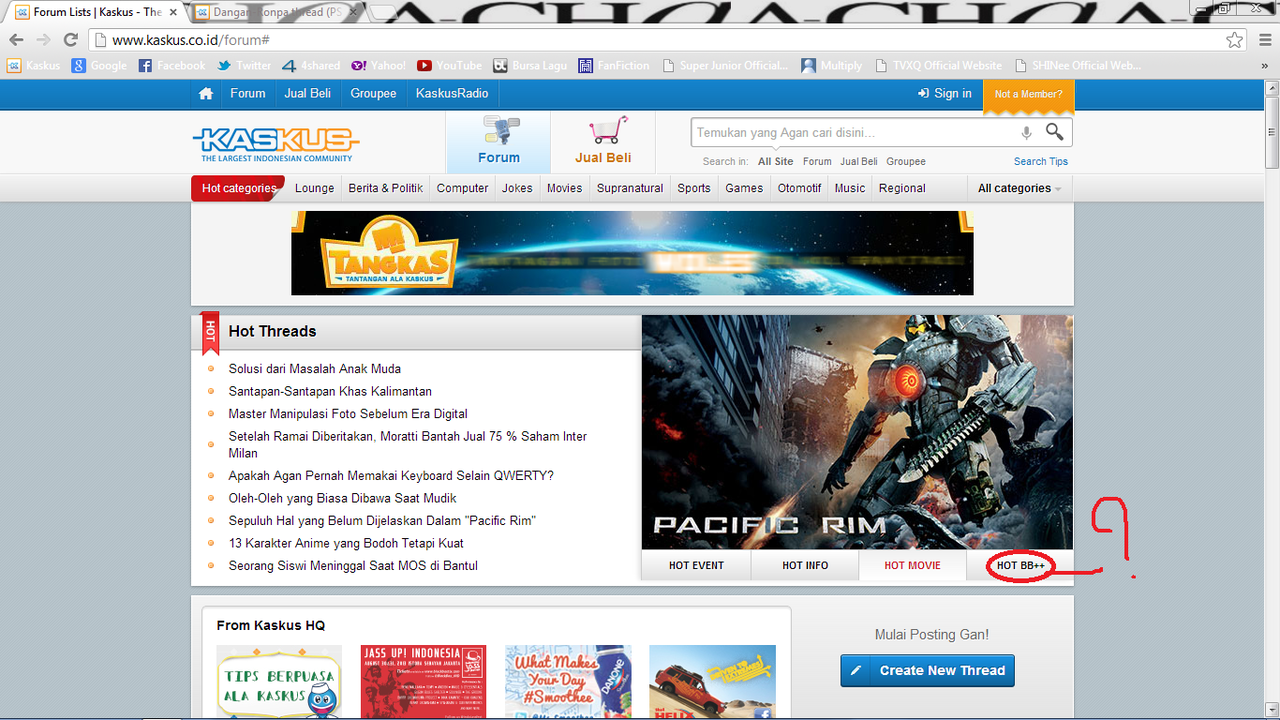Open the Lounge category
1280x720 pixels.
314,188
